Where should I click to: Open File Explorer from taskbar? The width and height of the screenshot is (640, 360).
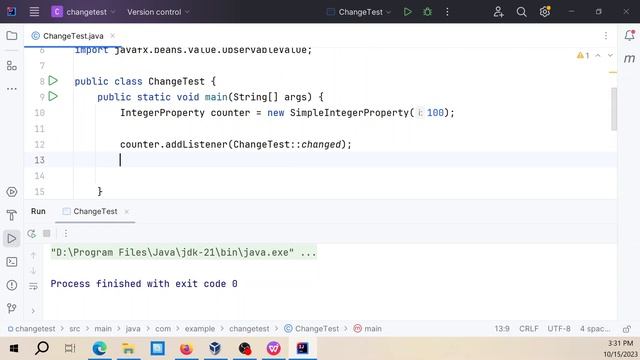coord(128,349)
